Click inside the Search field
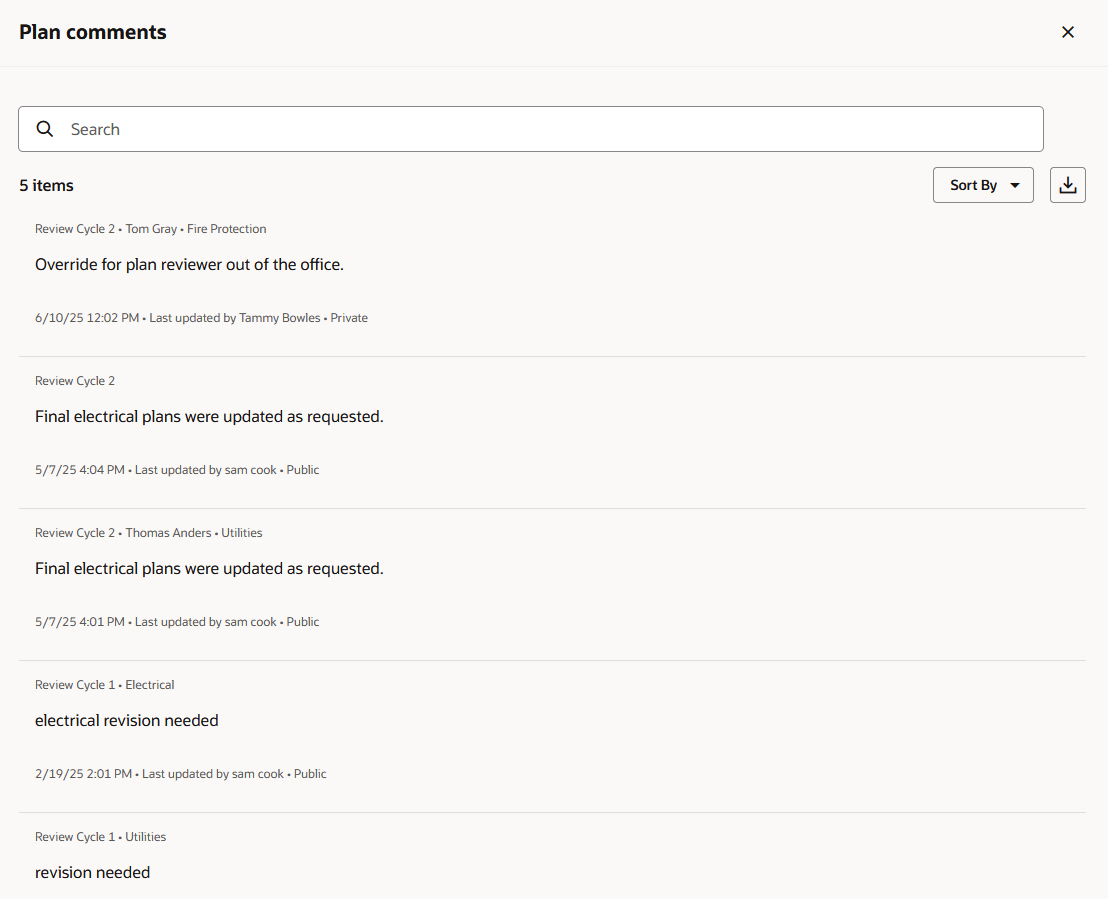The width and height of the screenshot is (1108, 899). point(400,129)
